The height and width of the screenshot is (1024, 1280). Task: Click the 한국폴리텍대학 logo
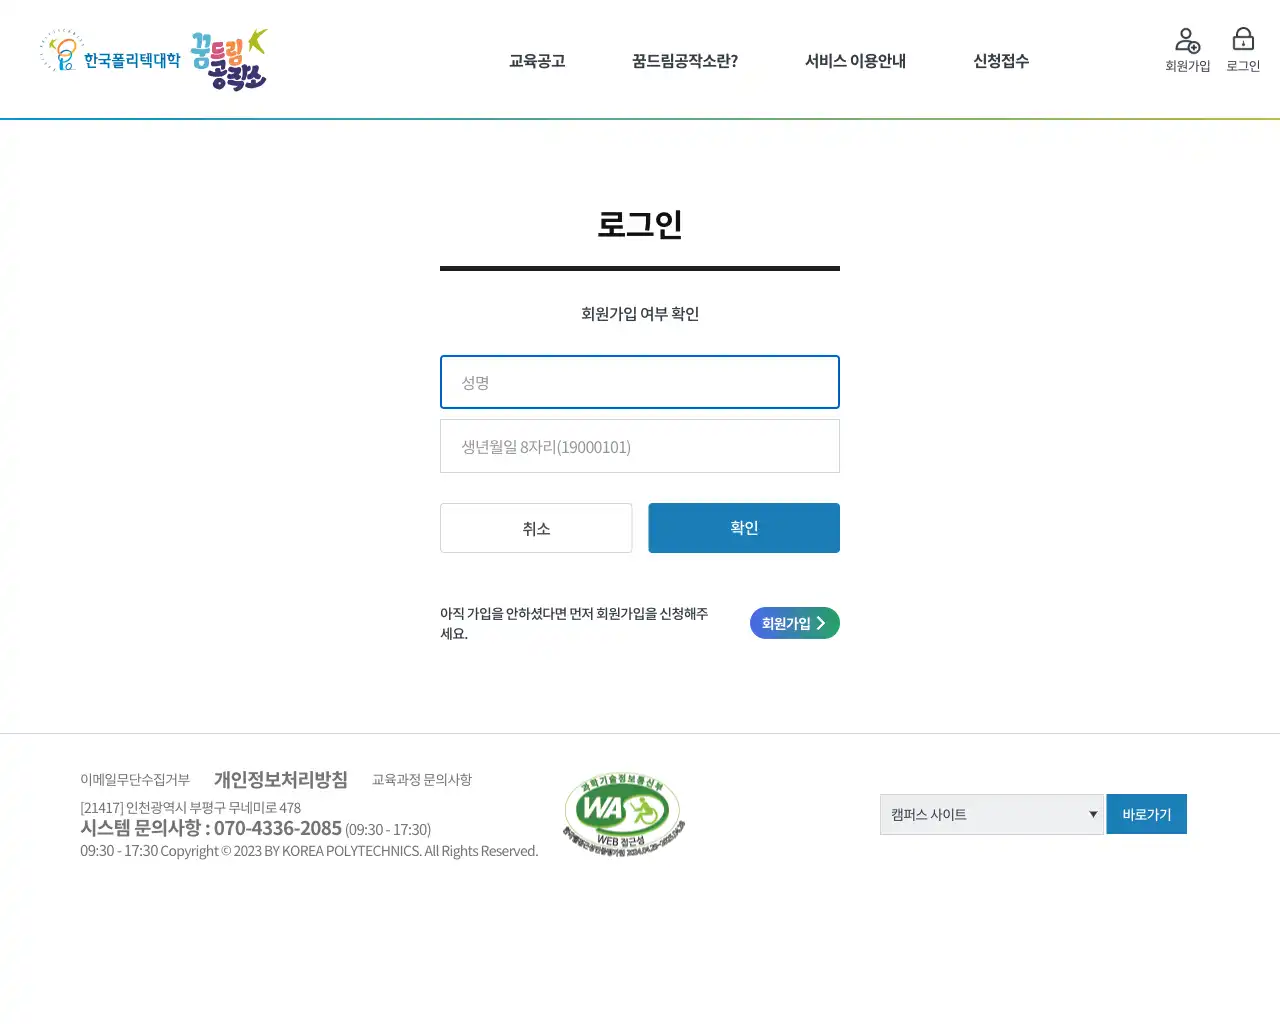[110, 58]
